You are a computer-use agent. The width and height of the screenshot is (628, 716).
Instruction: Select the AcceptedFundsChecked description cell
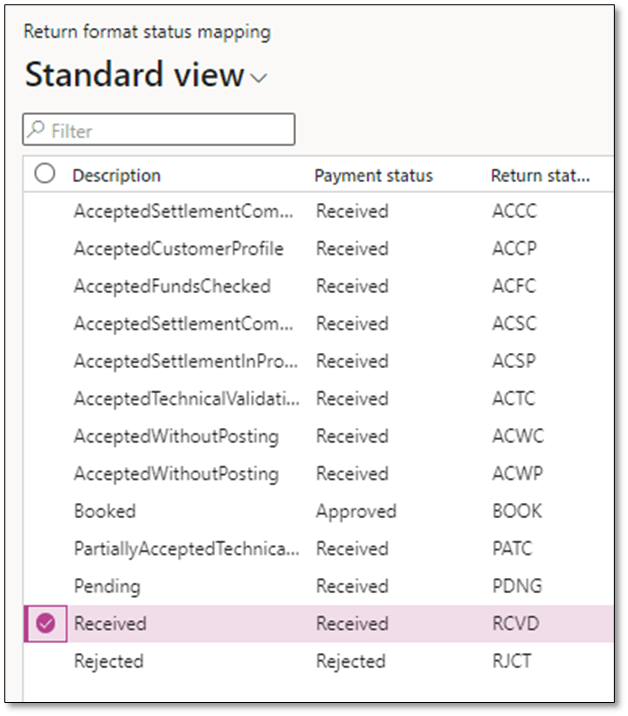pos(172,286)
